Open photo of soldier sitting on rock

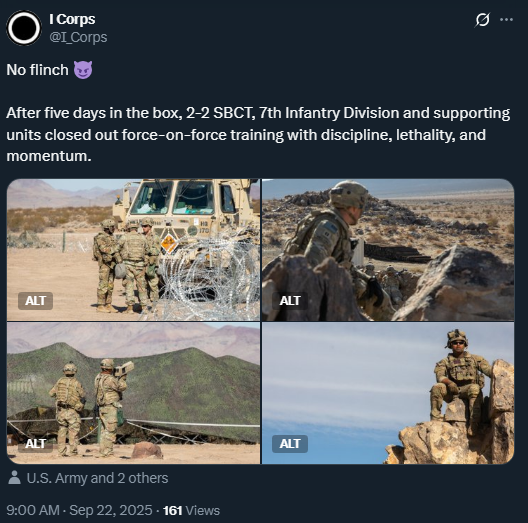click(x=388, y=393)
